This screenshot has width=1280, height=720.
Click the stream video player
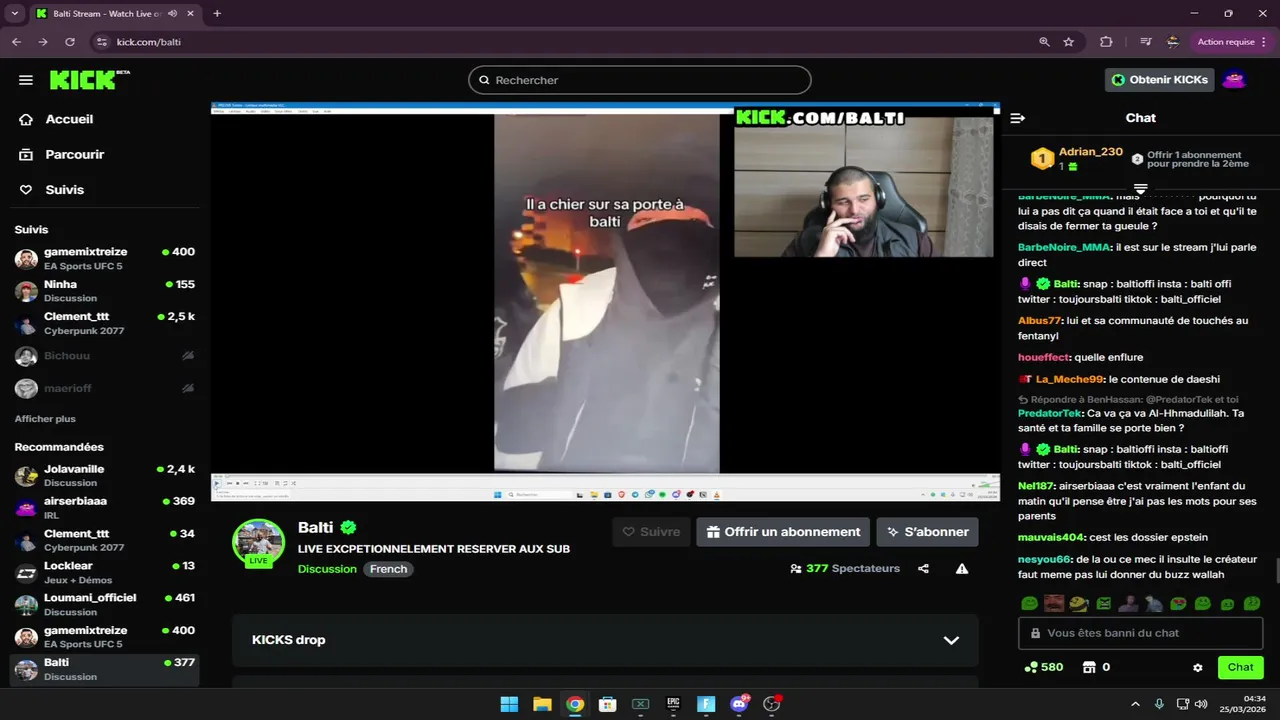[605, 301]
